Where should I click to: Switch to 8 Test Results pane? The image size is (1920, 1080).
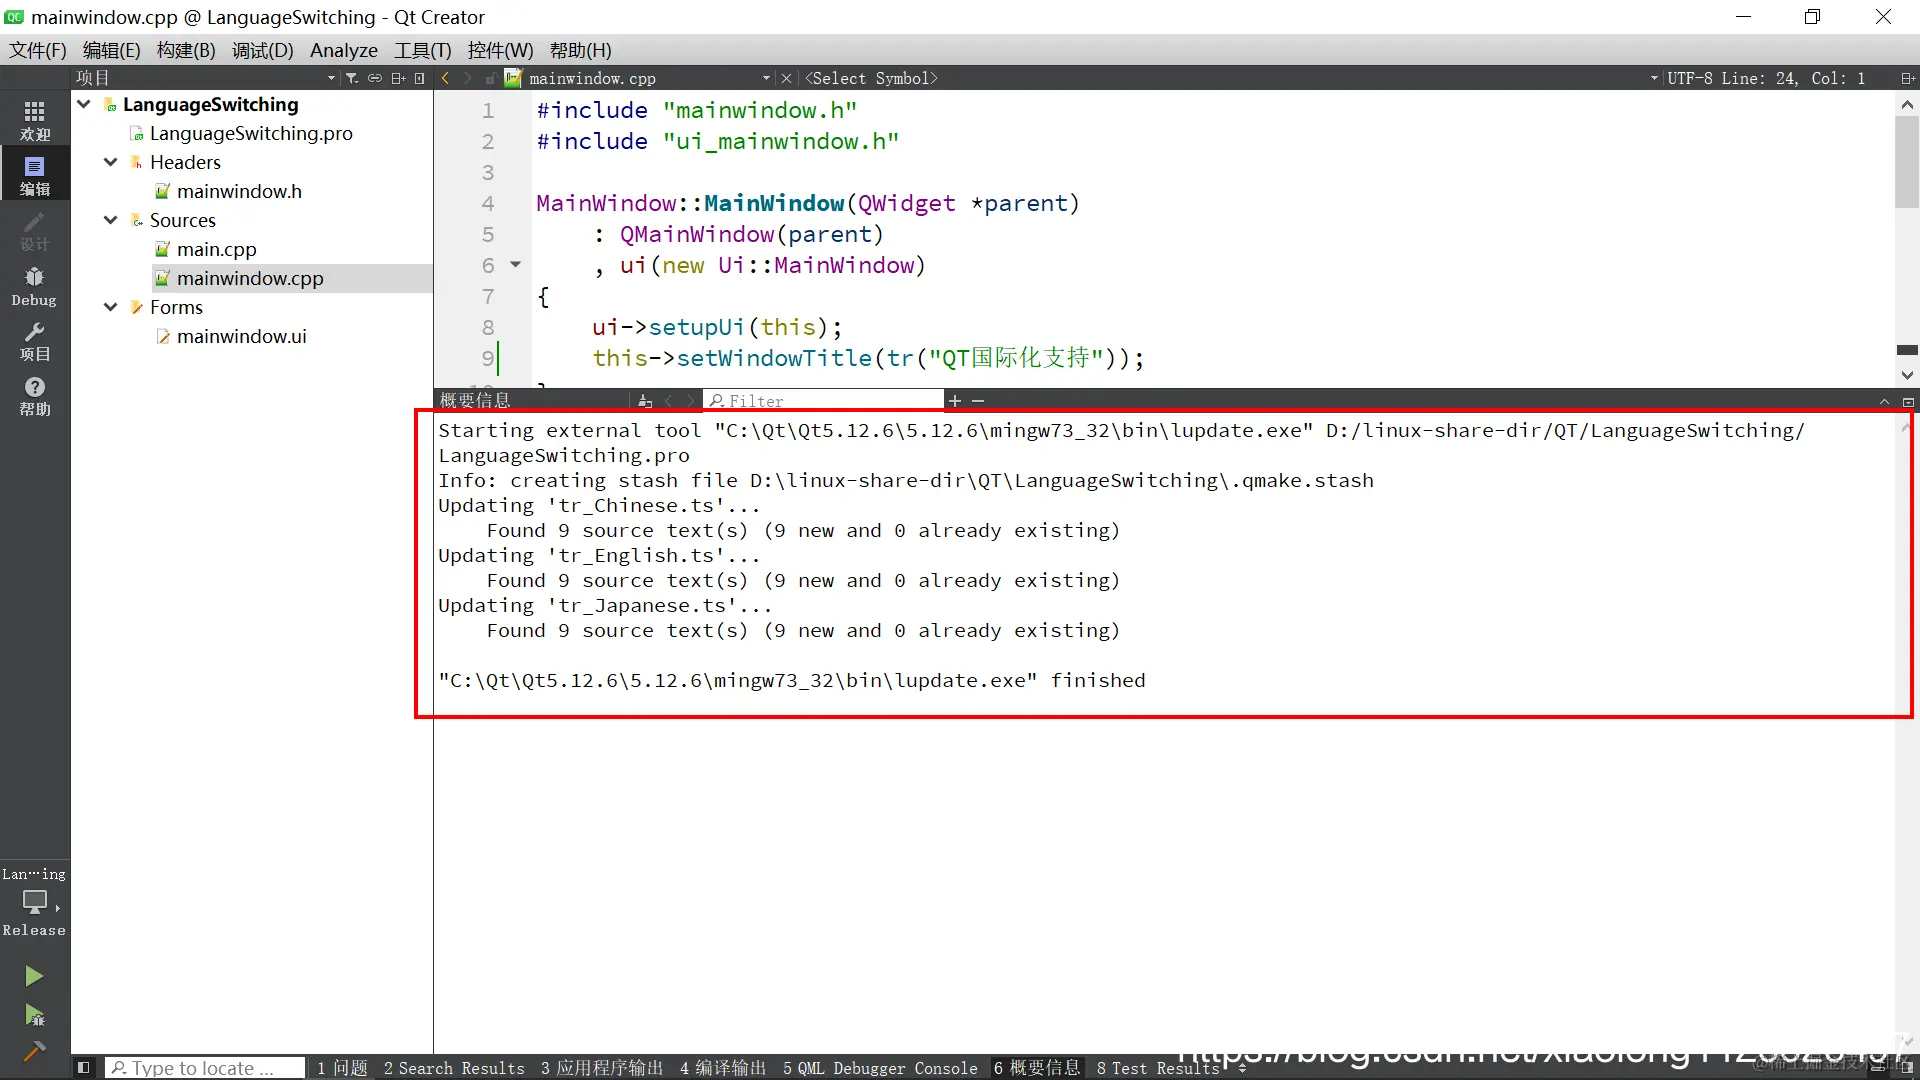(1158, 1068)
